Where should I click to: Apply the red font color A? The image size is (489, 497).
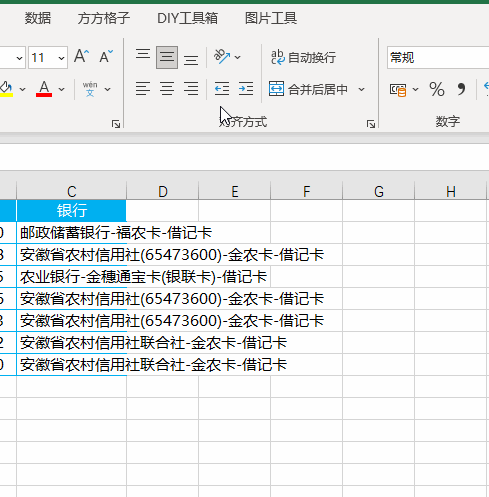[44, 89]
